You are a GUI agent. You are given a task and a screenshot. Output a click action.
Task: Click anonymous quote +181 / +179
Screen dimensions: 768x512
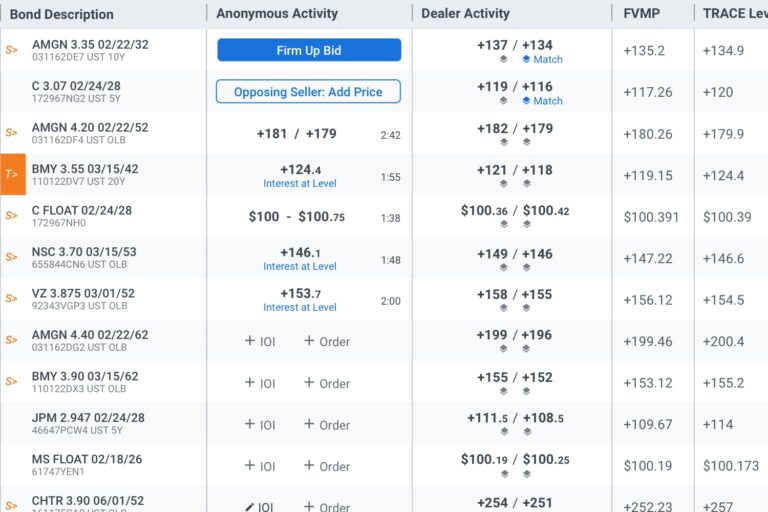(297, 134)
